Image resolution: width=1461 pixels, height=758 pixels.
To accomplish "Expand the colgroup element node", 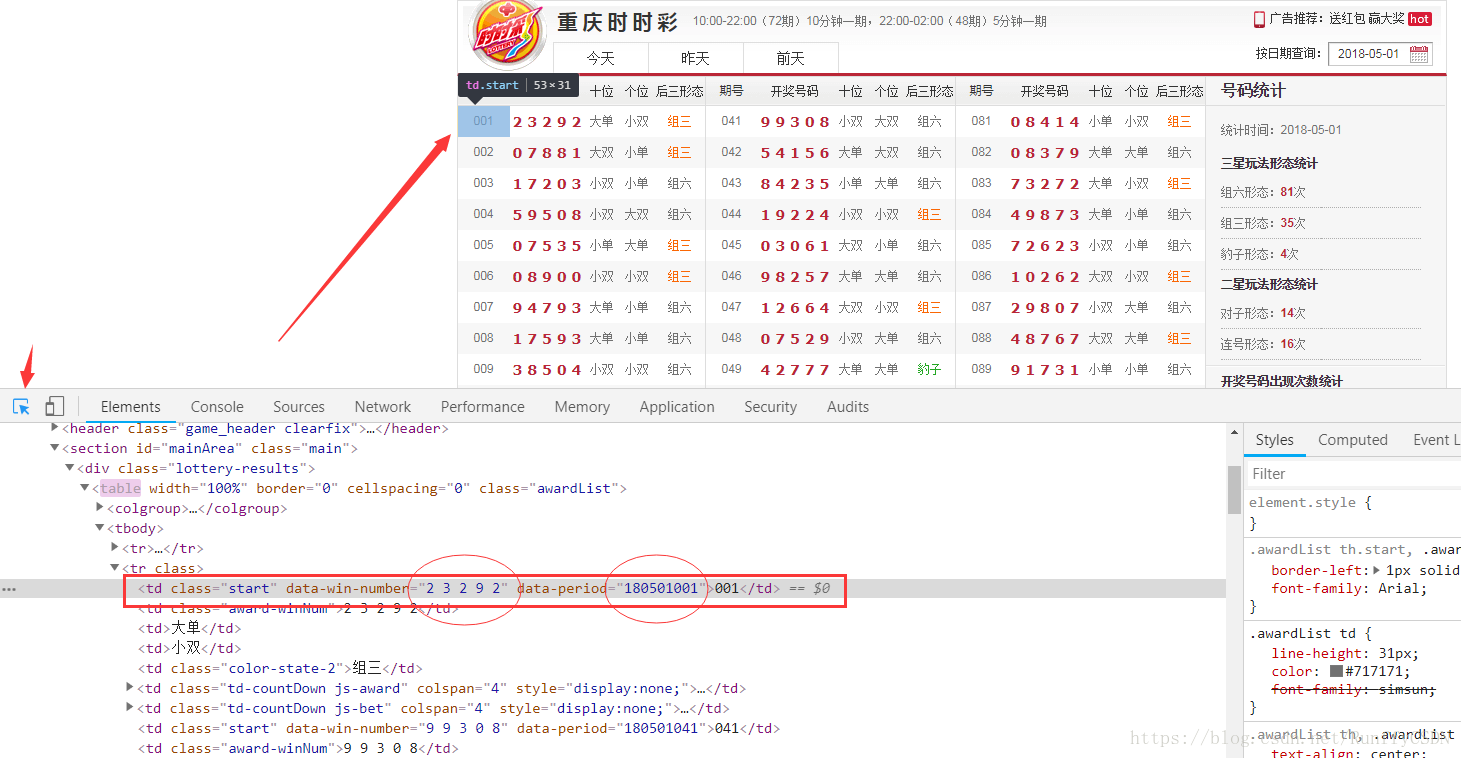I will tap(99, 508).
